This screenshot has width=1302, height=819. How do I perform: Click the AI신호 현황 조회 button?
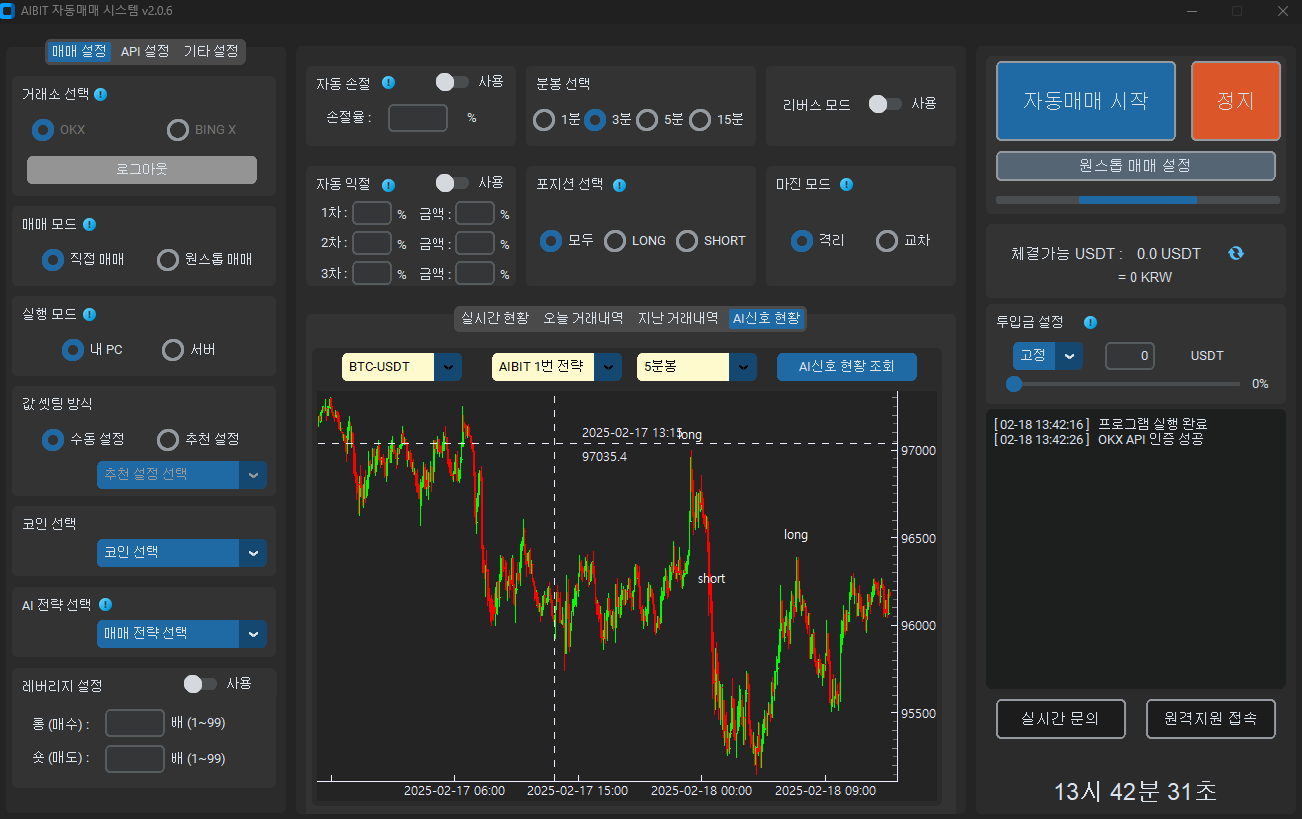(x=846, y=367)
